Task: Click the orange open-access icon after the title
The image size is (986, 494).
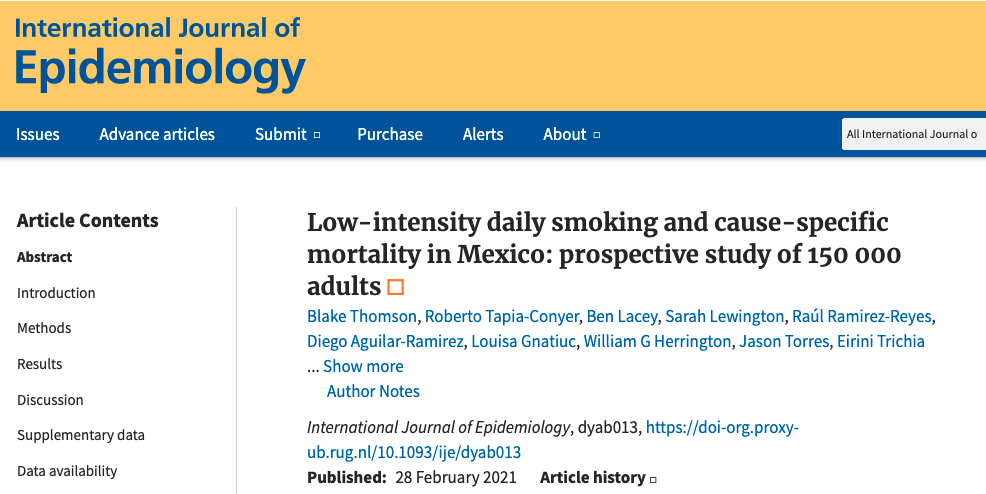Action: (x=395, y=288)
